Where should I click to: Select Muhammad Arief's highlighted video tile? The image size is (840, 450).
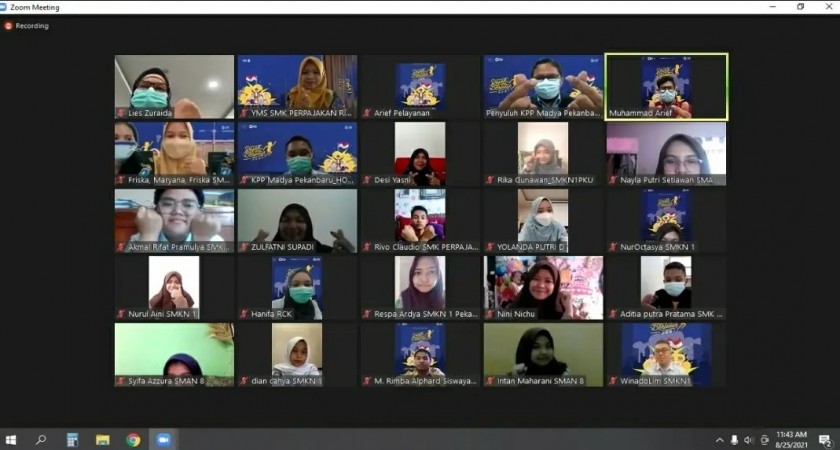[666, 86]
